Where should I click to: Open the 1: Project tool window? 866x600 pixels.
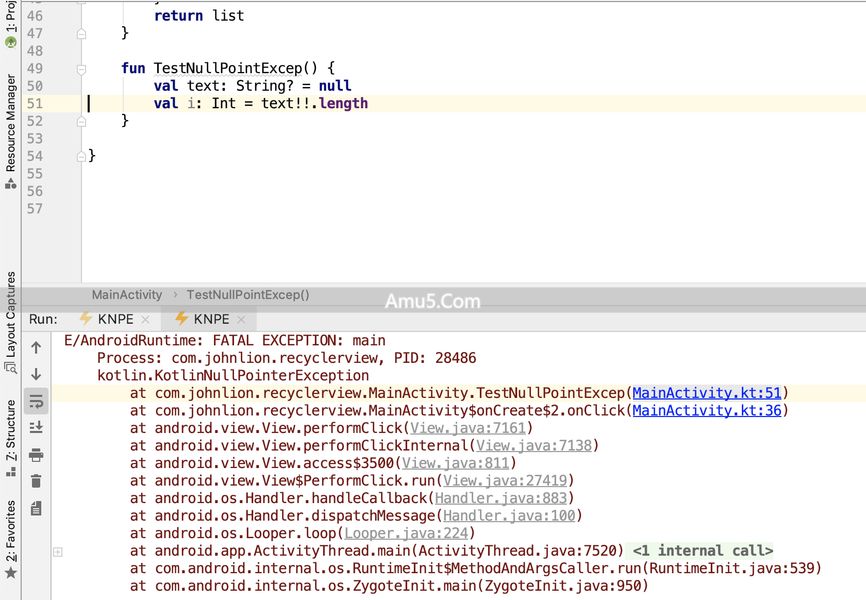pyautogui.click(x=10, y=24)
